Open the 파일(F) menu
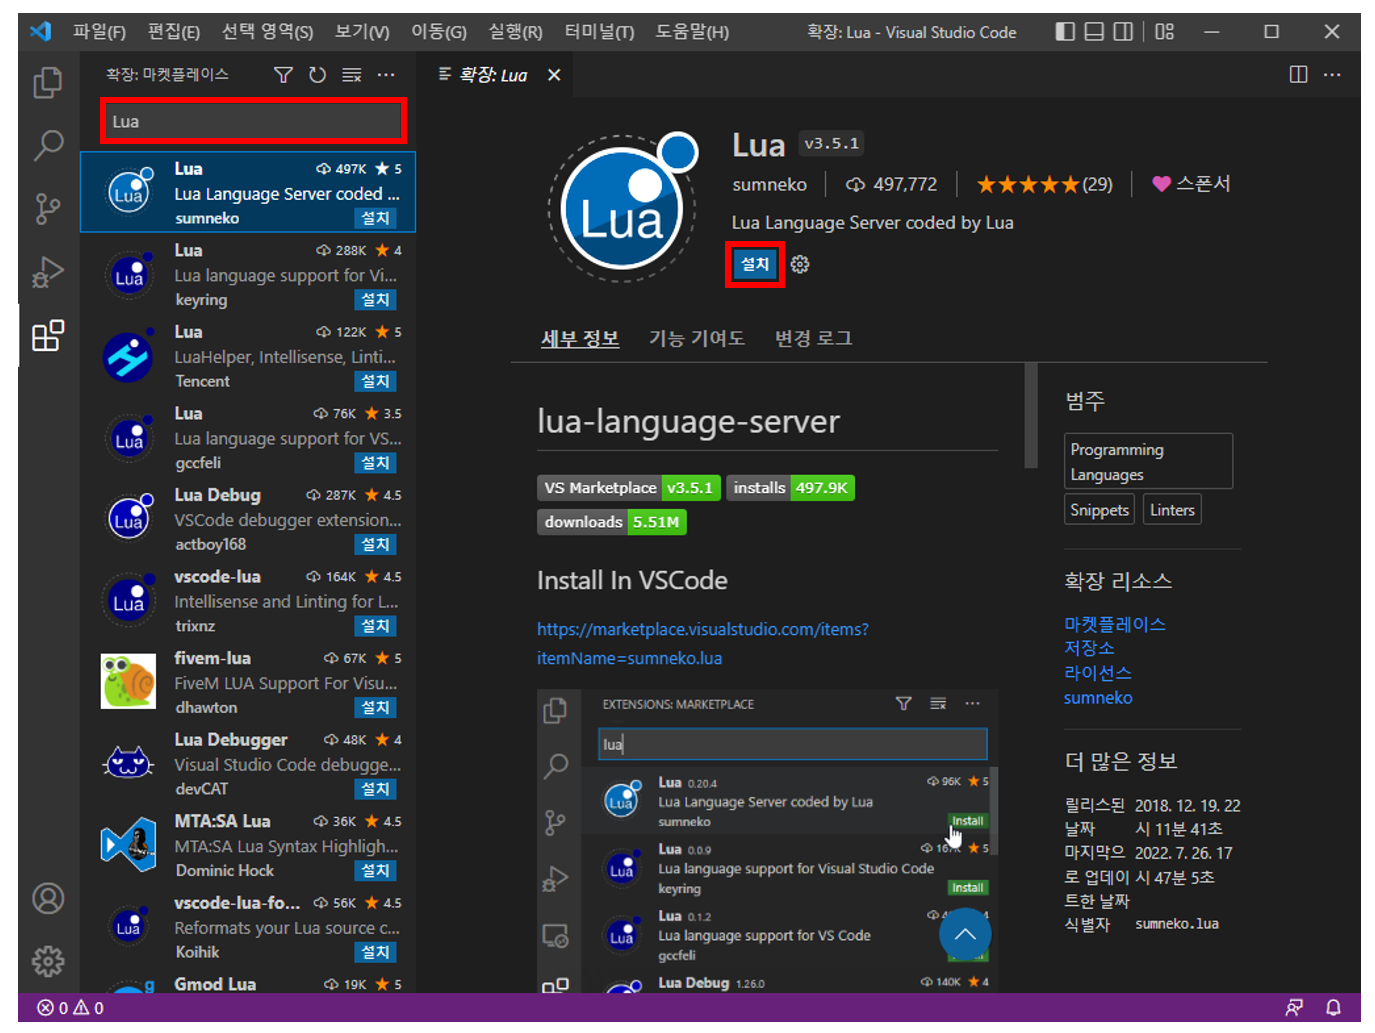 pyautogui.click(x=99, y=32)
